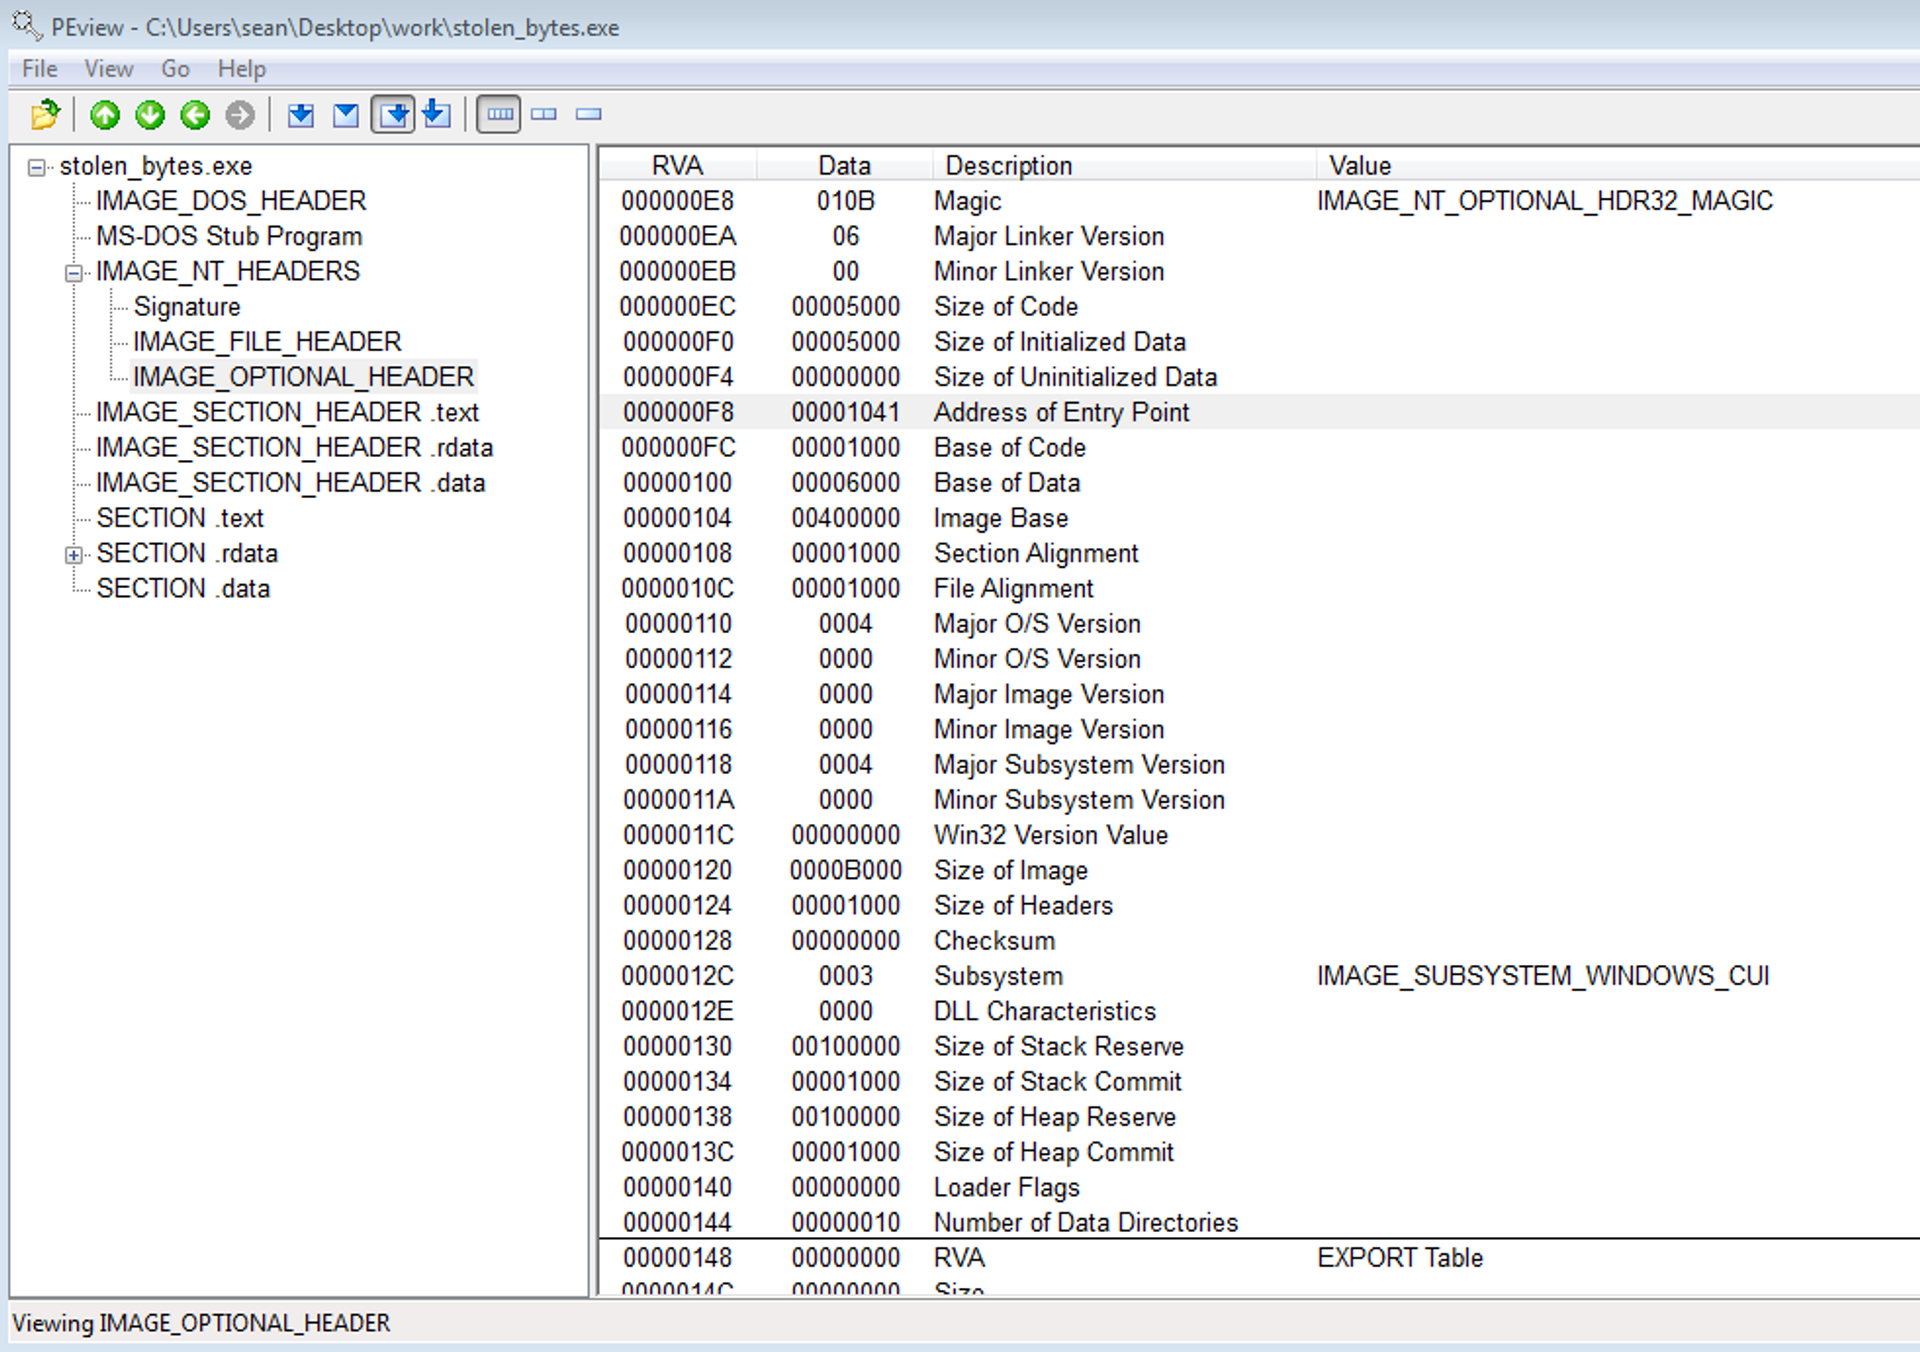
Task: Expand the SECTION .rdata node
Action: coord(73,554)
